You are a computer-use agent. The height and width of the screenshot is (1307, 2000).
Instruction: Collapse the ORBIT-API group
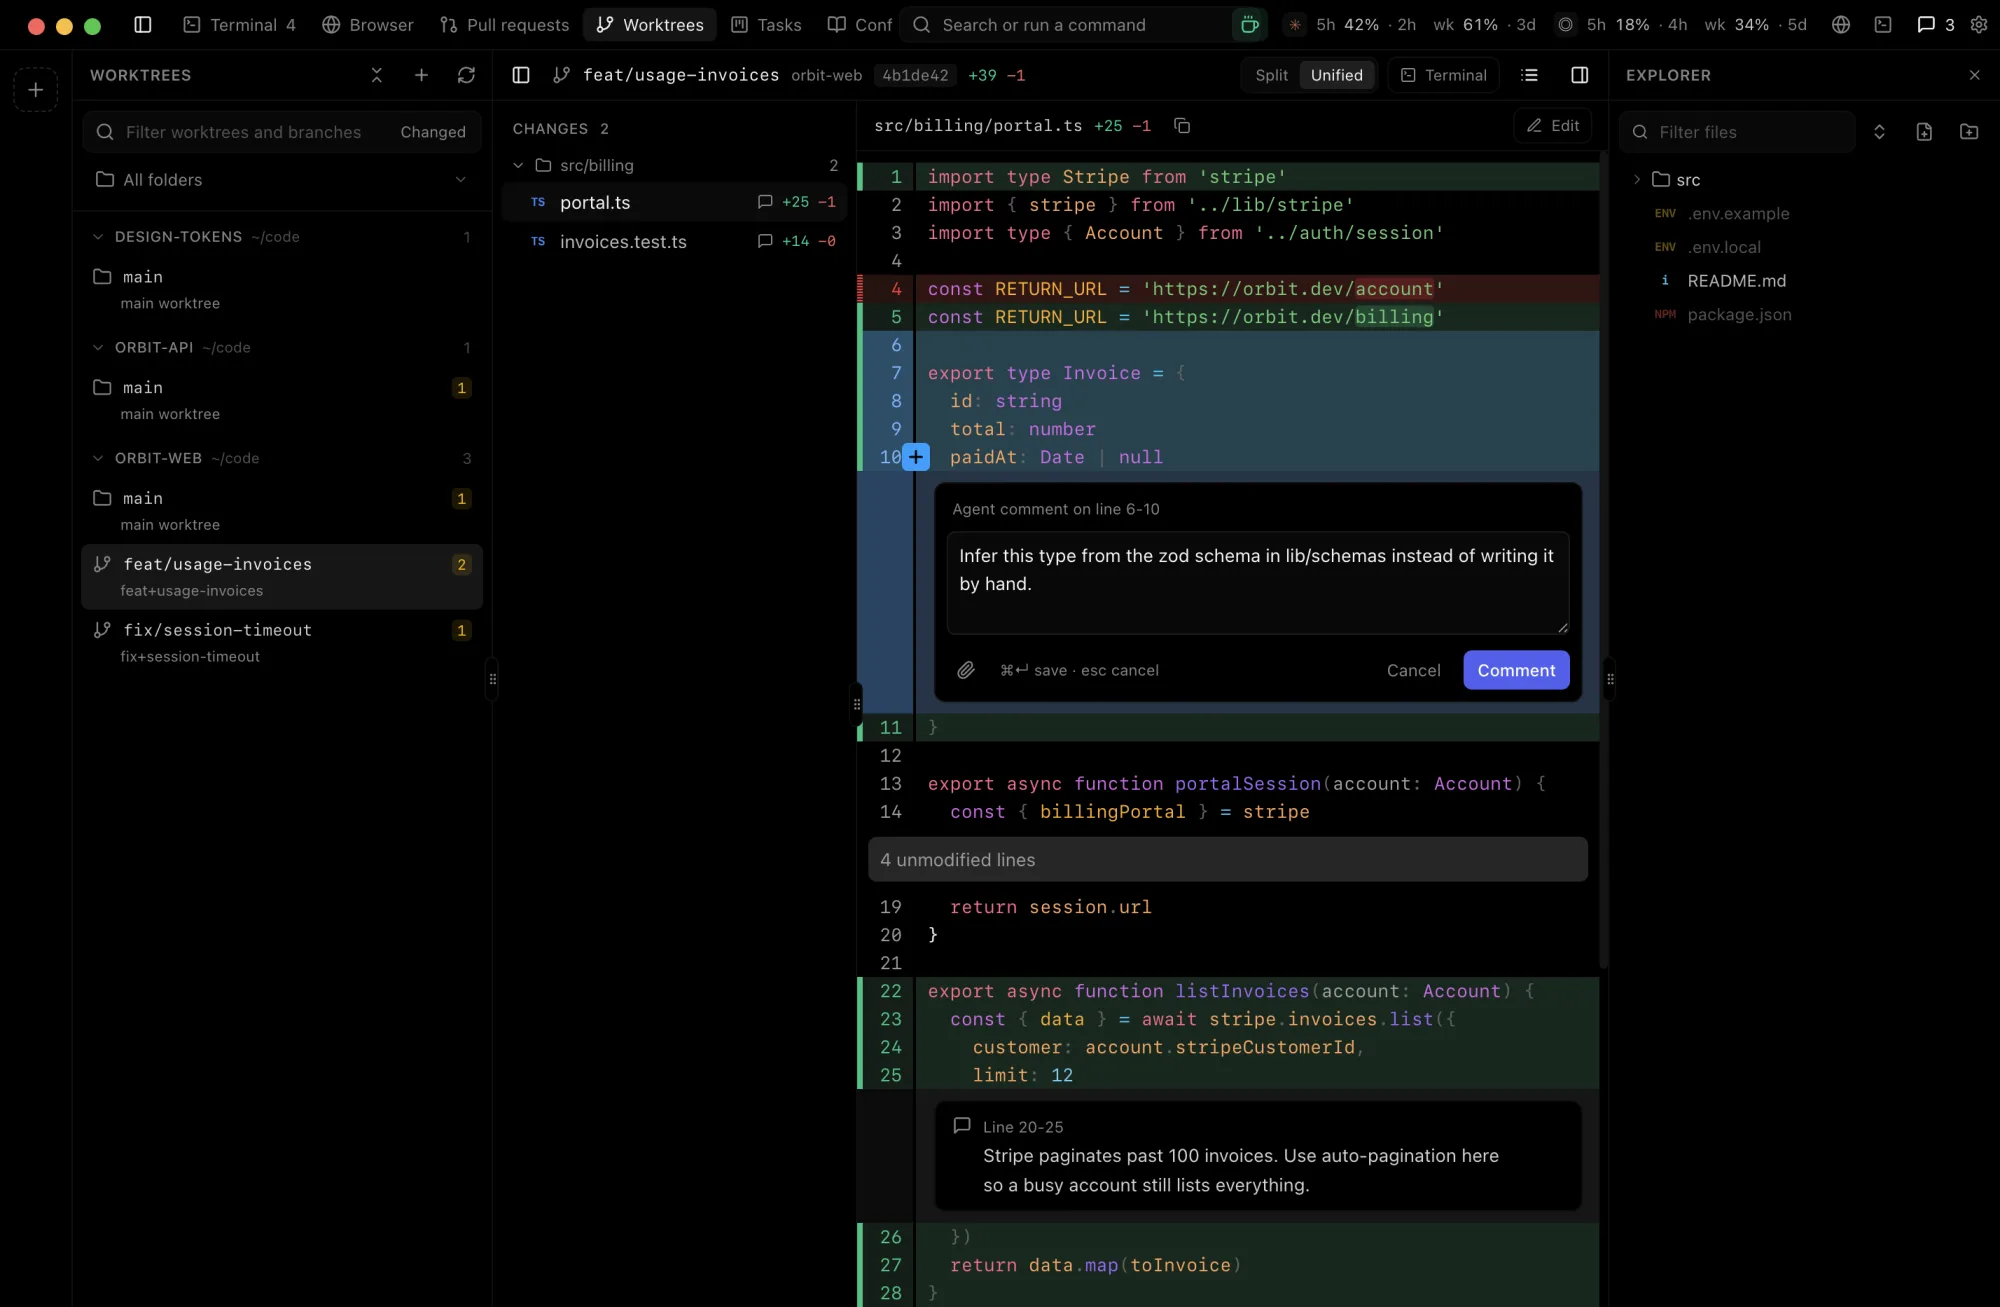98,348
